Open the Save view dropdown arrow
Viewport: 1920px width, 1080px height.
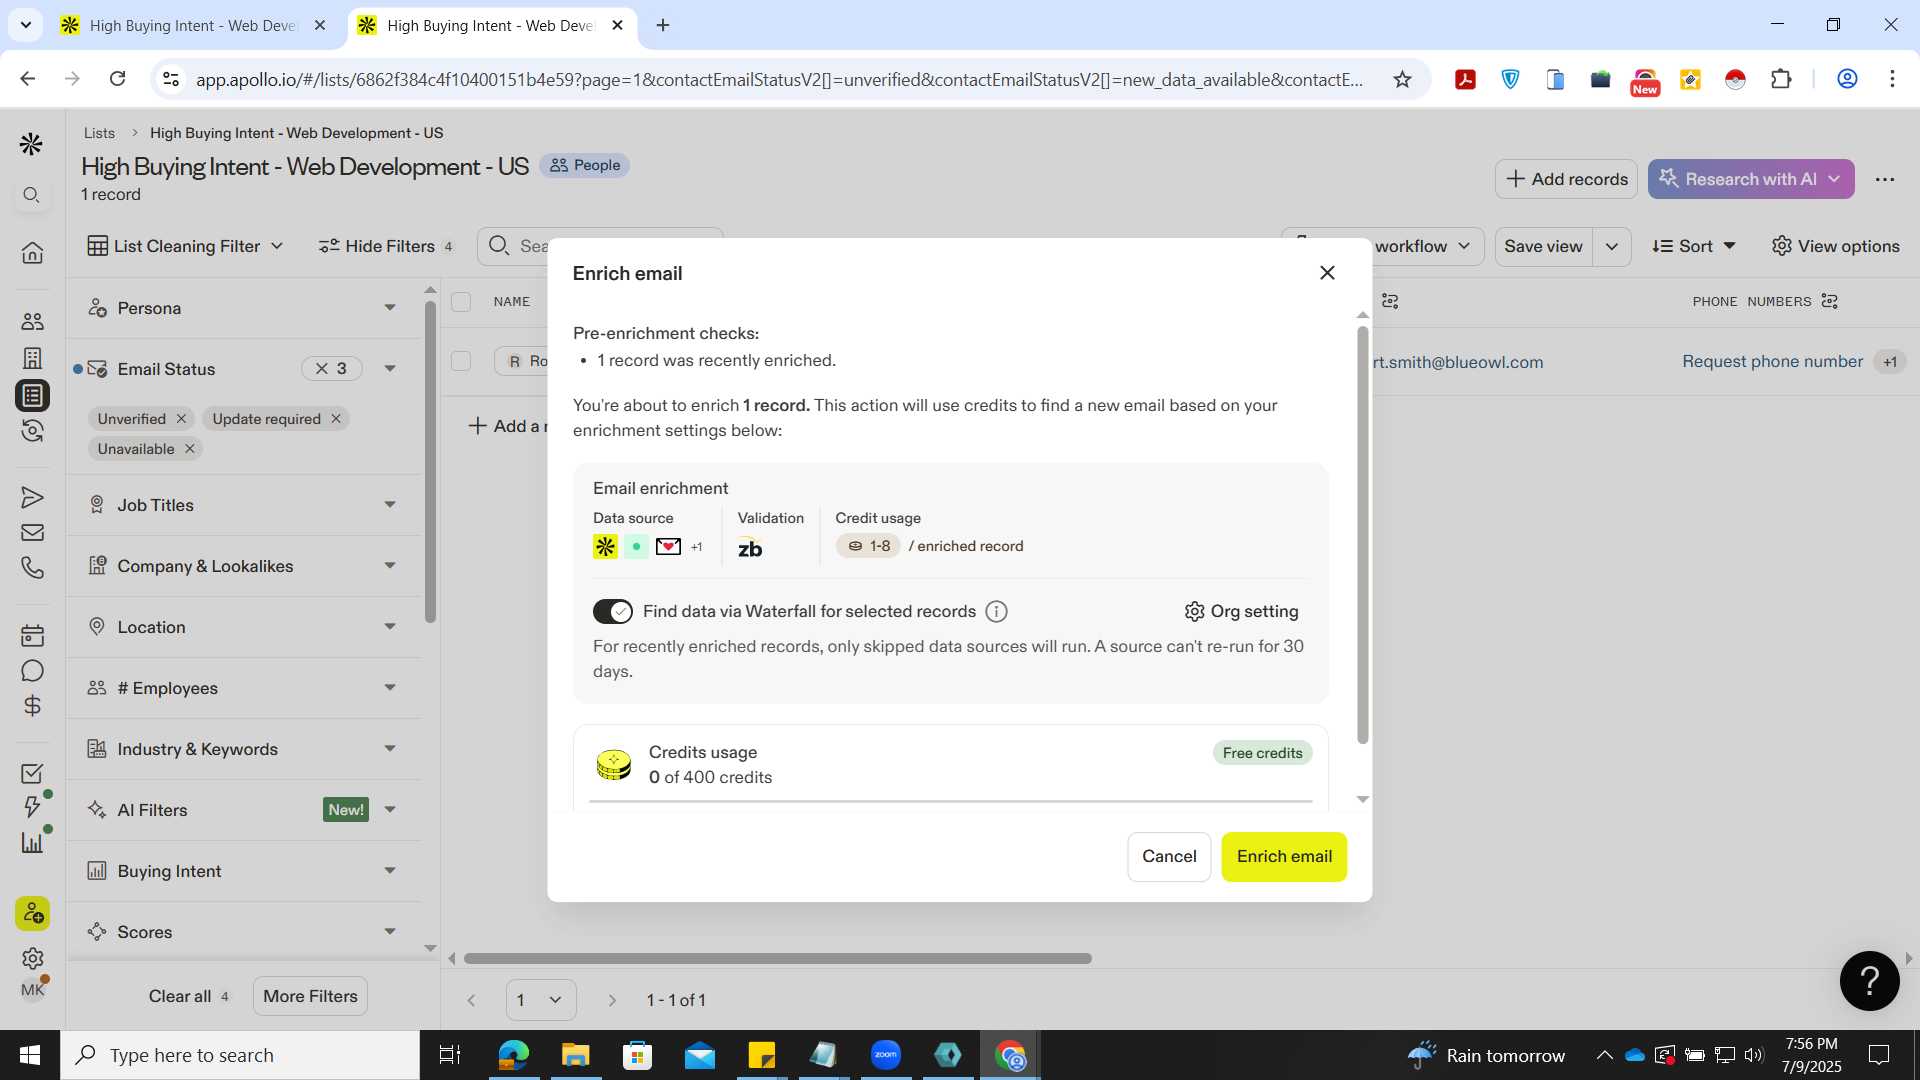coord(1611,247)
